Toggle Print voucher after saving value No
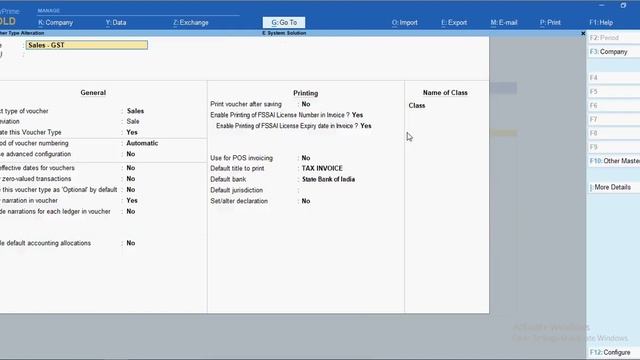Screen dimensions: 640x360 click(306, 104)
